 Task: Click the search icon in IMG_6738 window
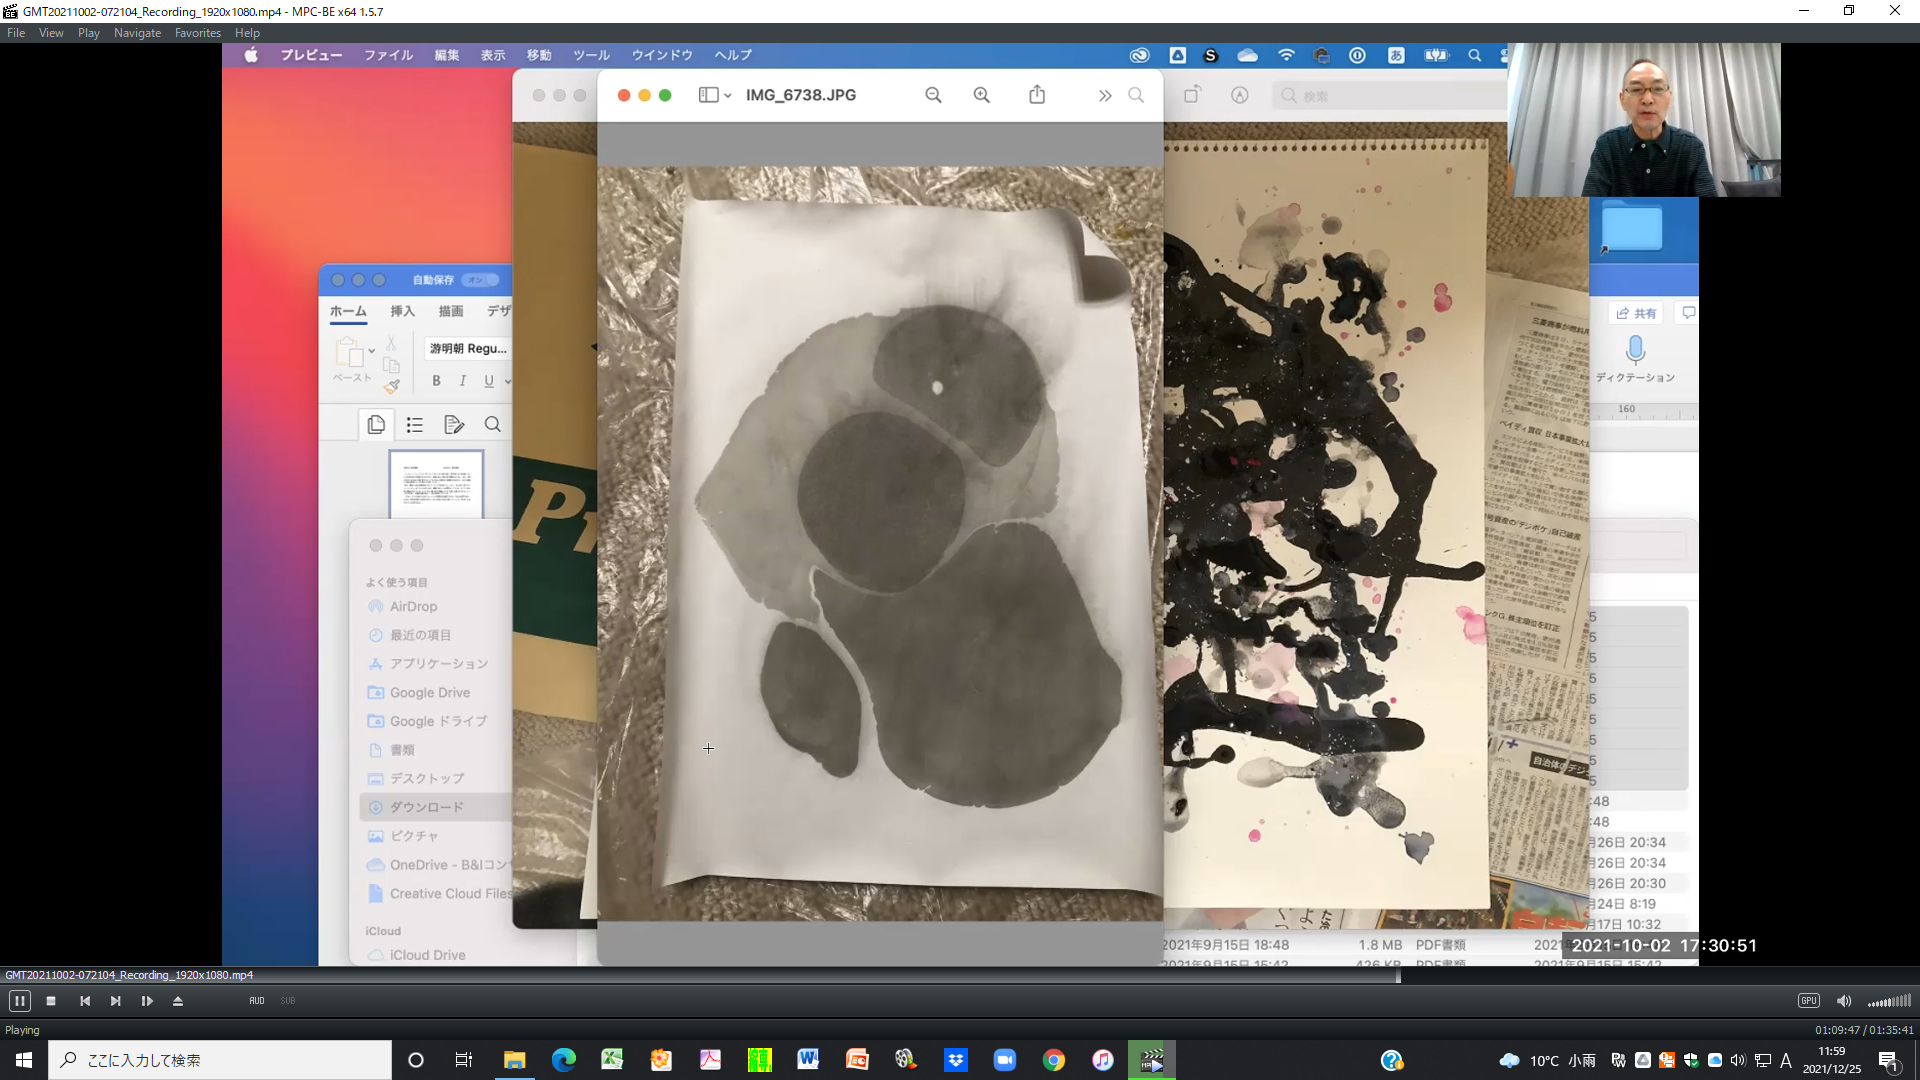(x=1136, y=95)
